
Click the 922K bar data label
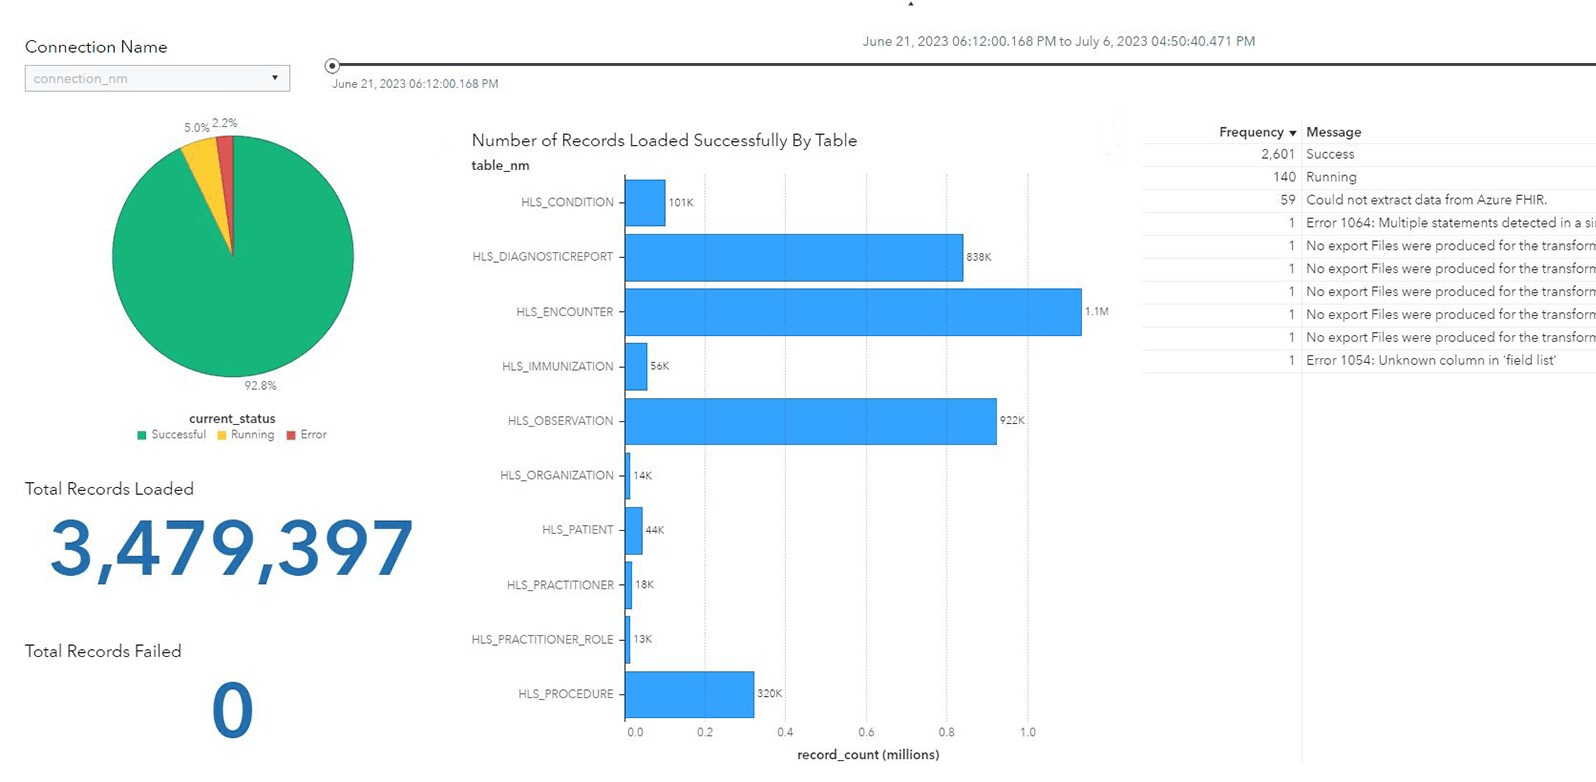pos(1012,421)
